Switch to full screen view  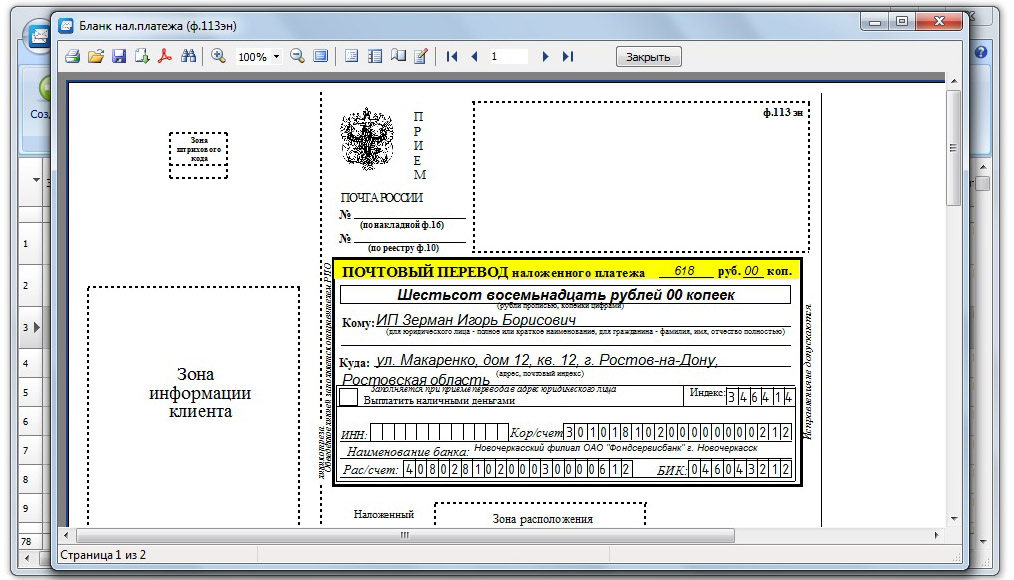click(321, 56)
